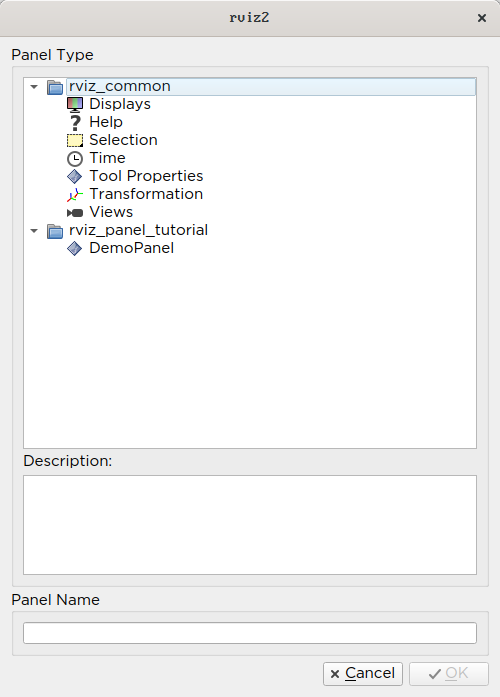The width and height of the screenshot is (500, 697).
Task: Click the DemoPanel diamond icon
Action: click(x=75, y=248)
